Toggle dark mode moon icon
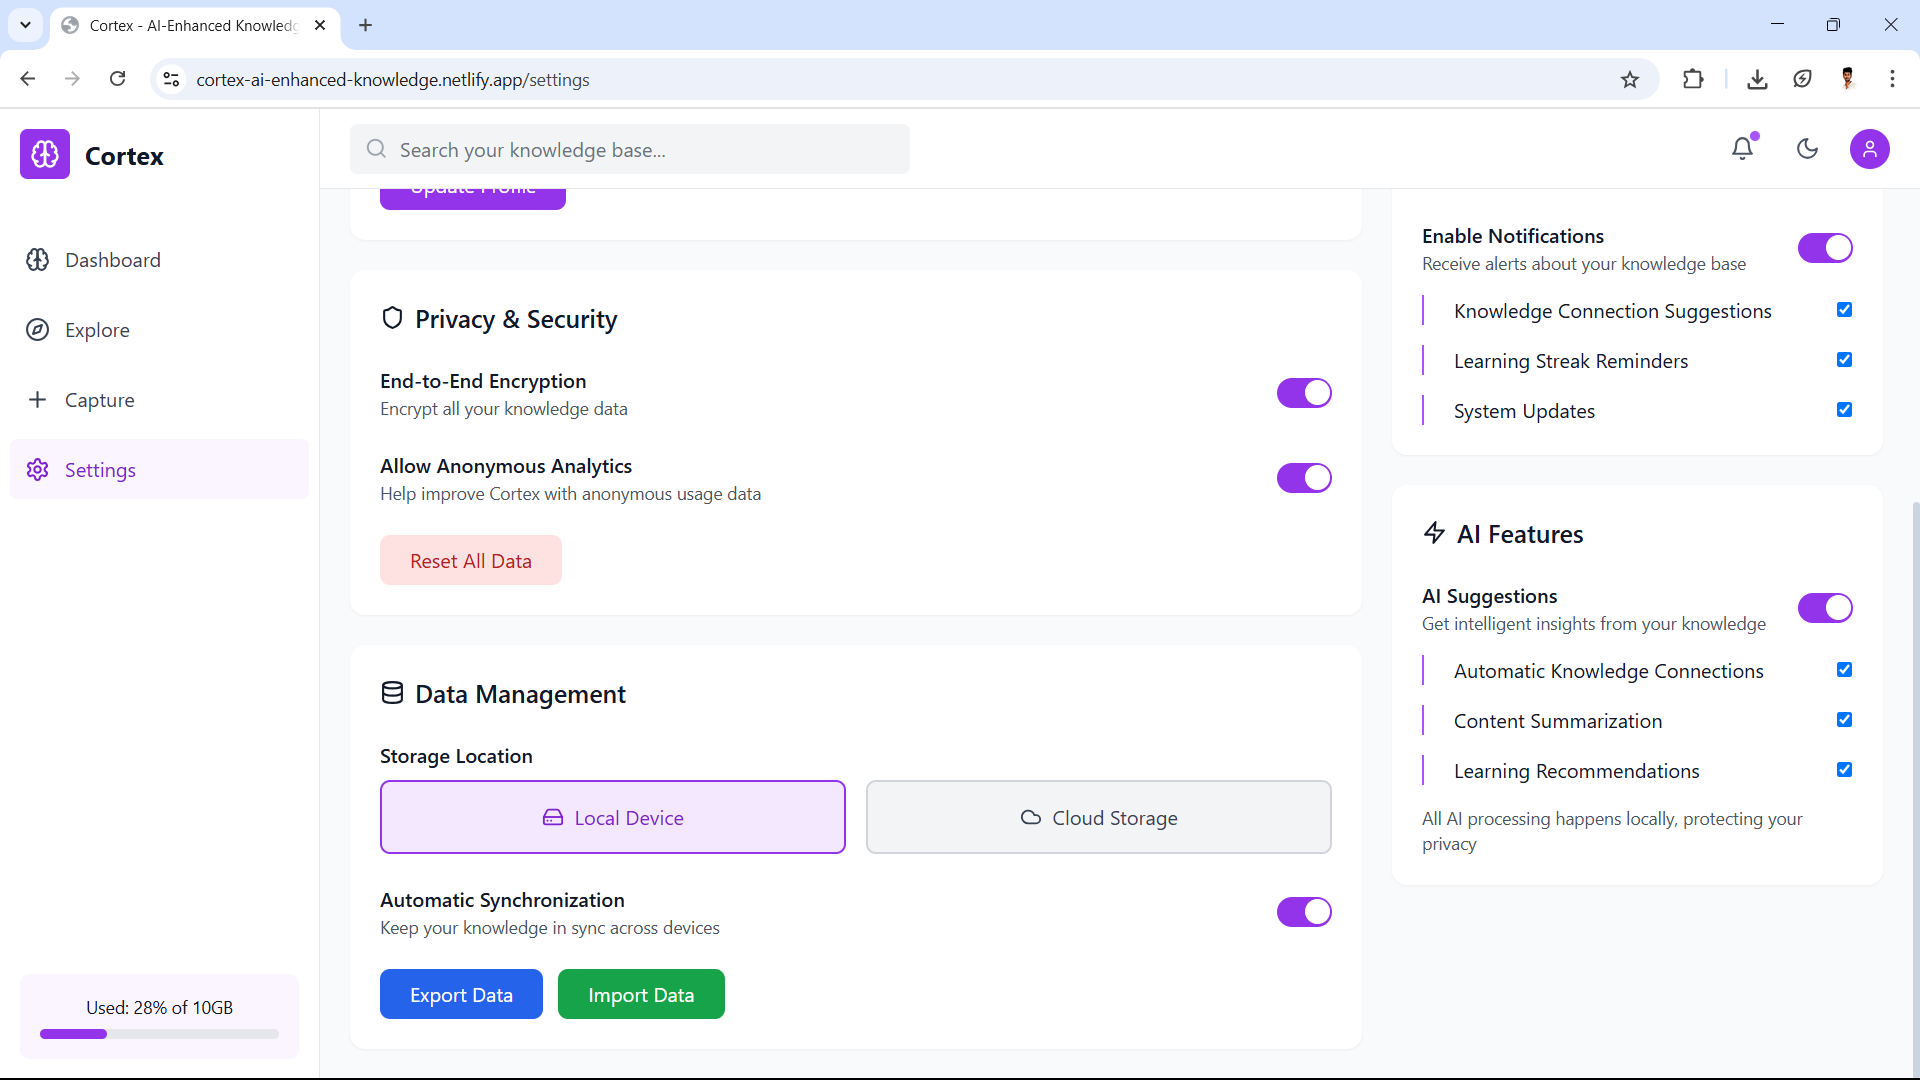This screenshot has width=1920, height=1080. (1807, 149)
